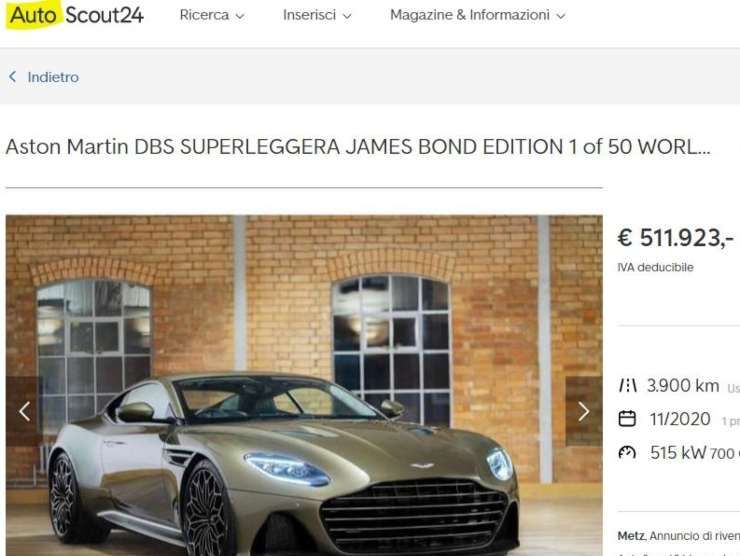This screenshot has width=740, height=556.
Task: Click the registration date calendar icon
Action: pos(627,419)
